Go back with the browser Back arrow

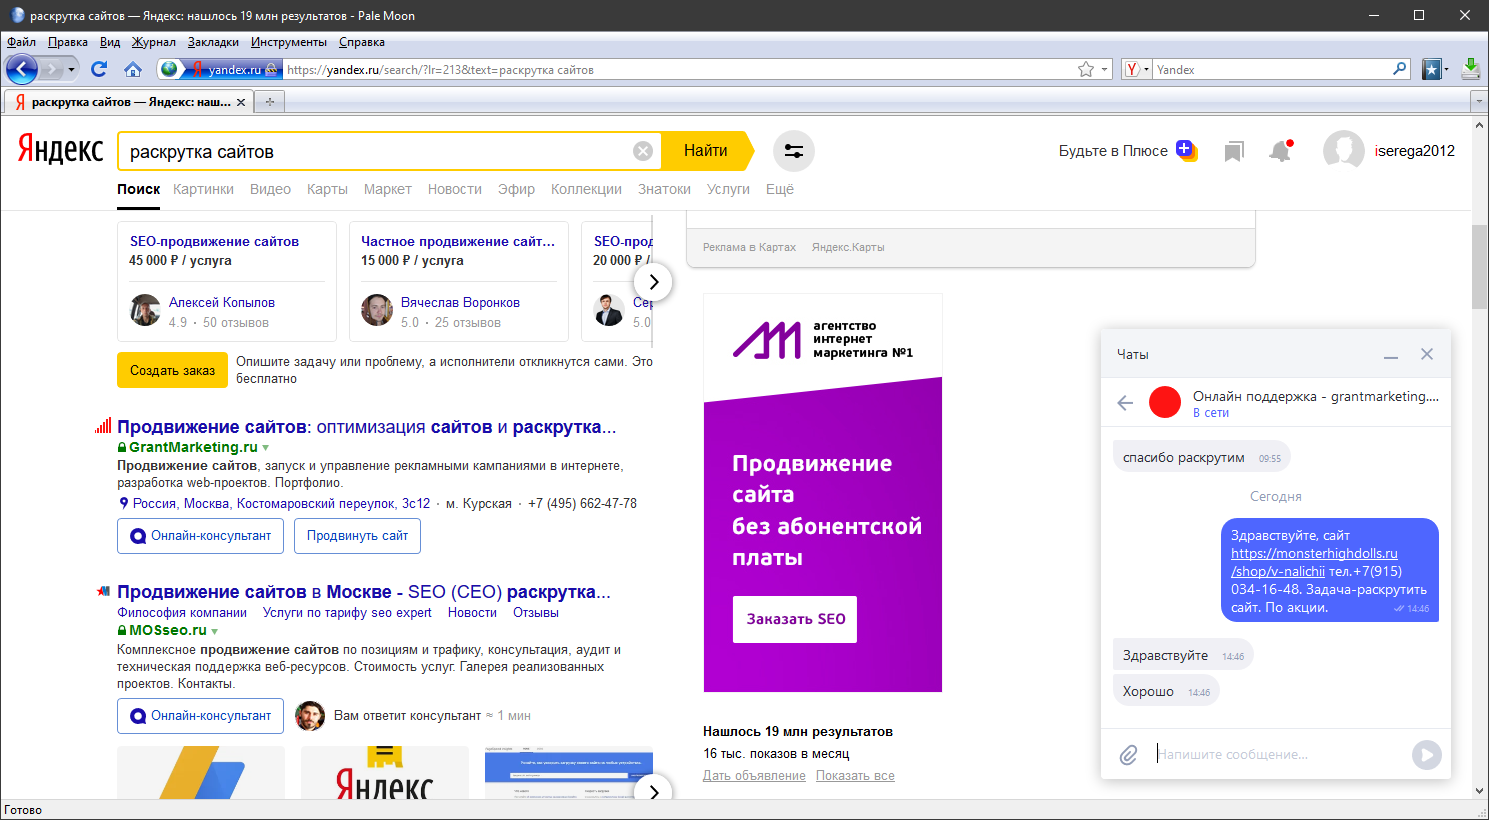pos(21,69)
